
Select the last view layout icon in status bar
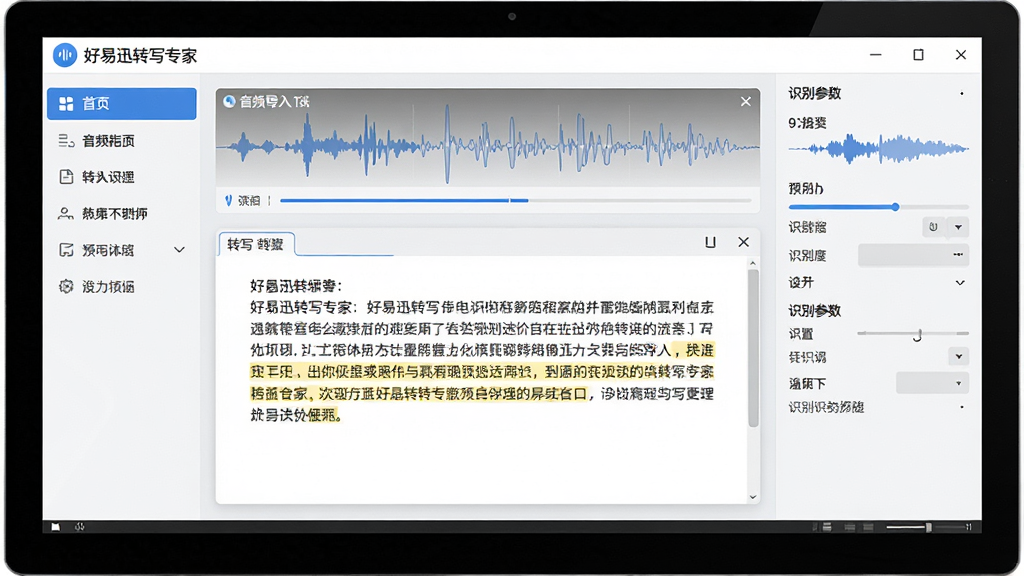(868, 527)
